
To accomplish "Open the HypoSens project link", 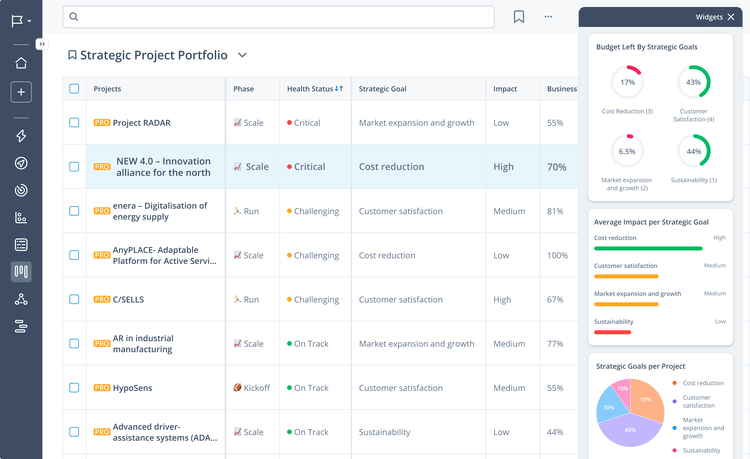I will click(132, 388).
